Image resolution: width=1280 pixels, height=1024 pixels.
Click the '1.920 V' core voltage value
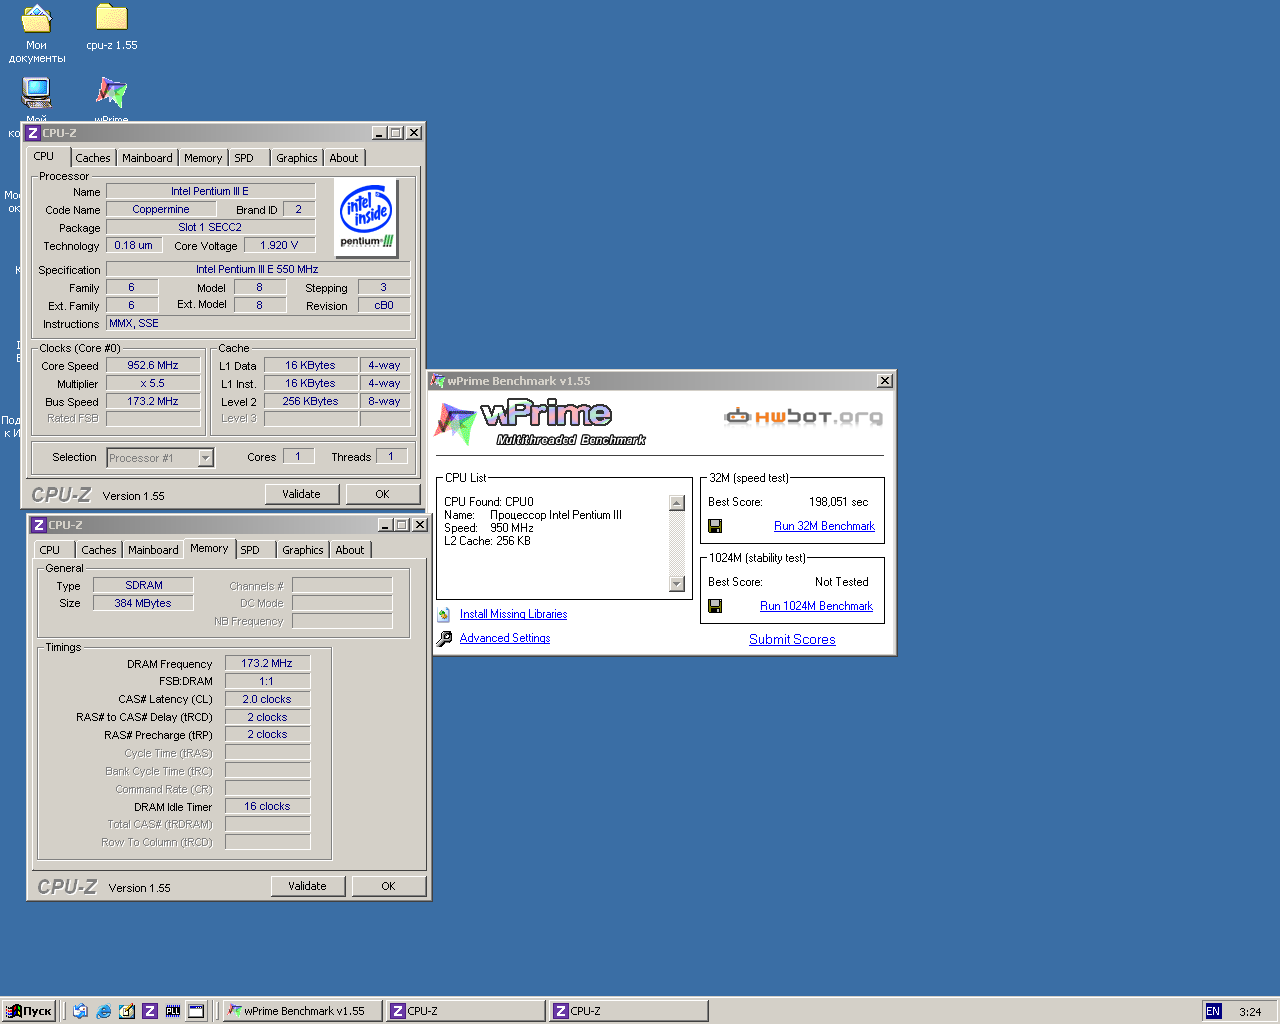tap(279, 245)
